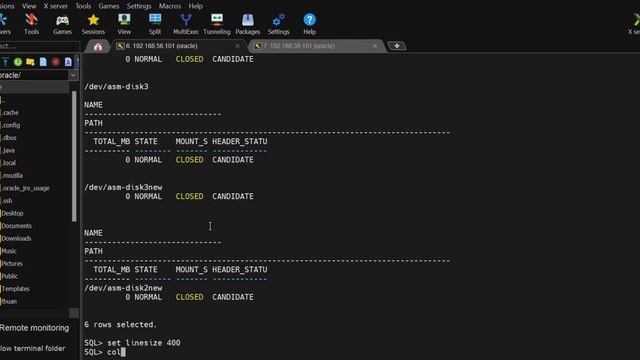Viewport: 640px width, 360px height.
Task: Select the Downloads folder
Action: pos(16,238)
